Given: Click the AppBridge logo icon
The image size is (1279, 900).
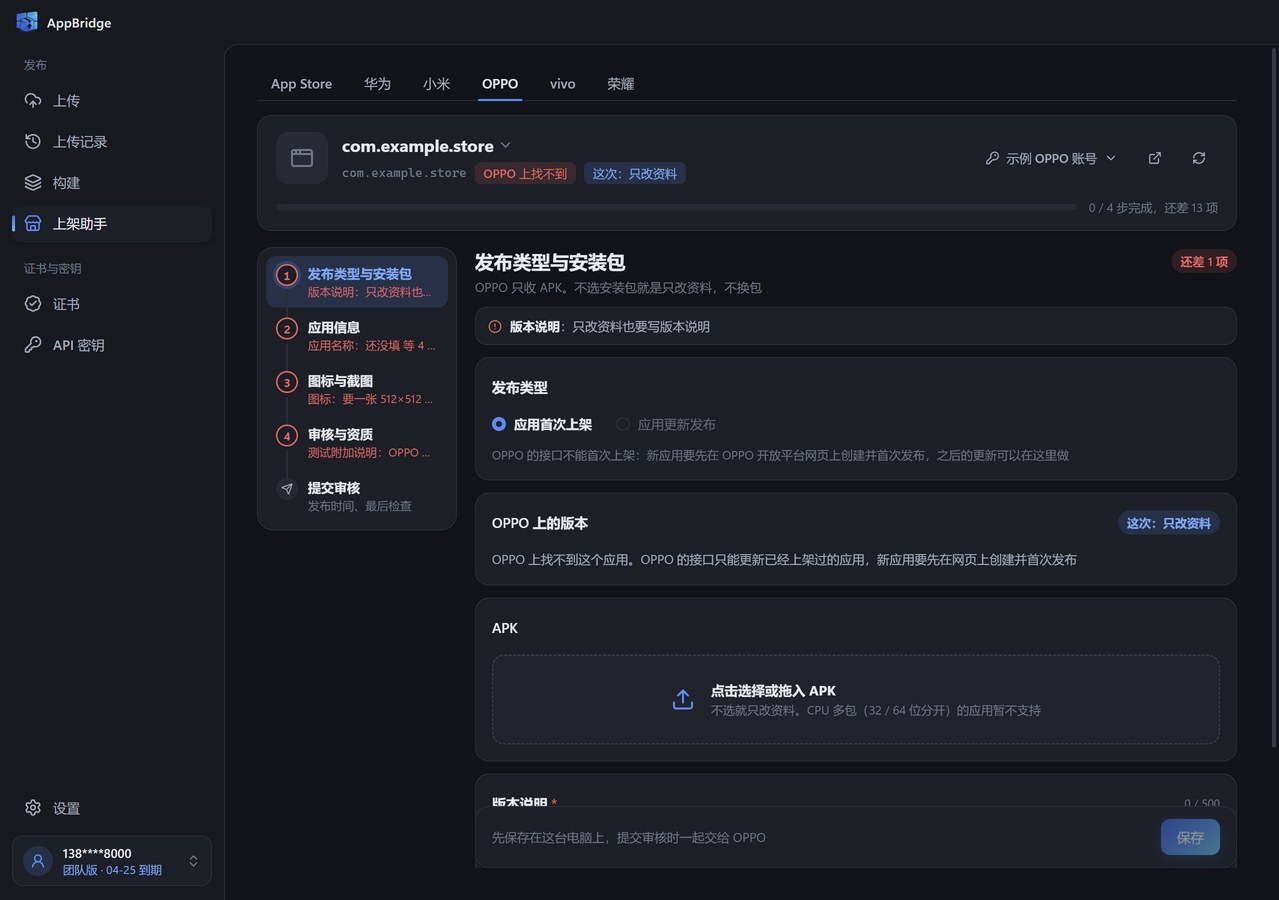Looking at the screenshot, I should [x=27, y=22].
